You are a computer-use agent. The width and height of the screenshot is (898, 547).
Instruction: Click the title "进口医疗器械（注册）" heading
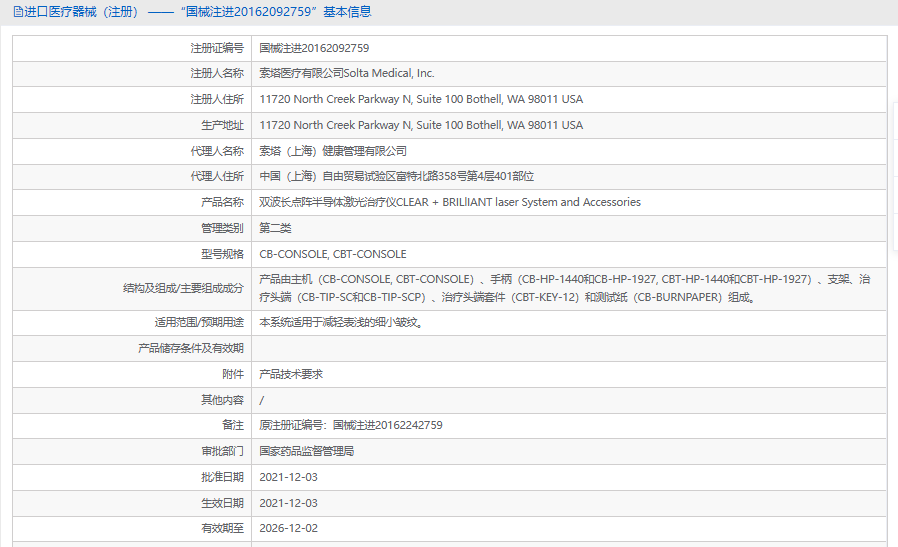tap(82, 12)
